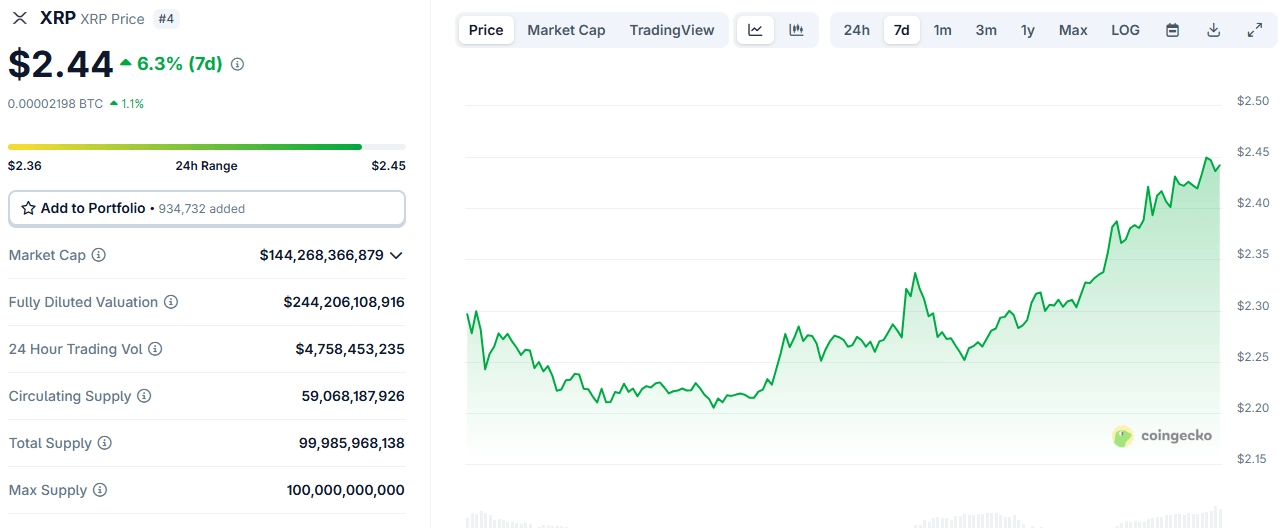1282x528 pixels.
Task: Toggle LOG scale on chart
Action: click(1125, 30)
